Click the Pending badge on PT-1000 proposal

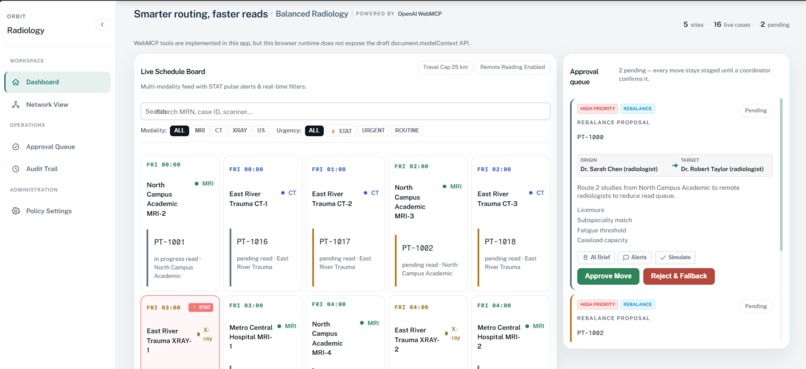click(x=756, y=110)
